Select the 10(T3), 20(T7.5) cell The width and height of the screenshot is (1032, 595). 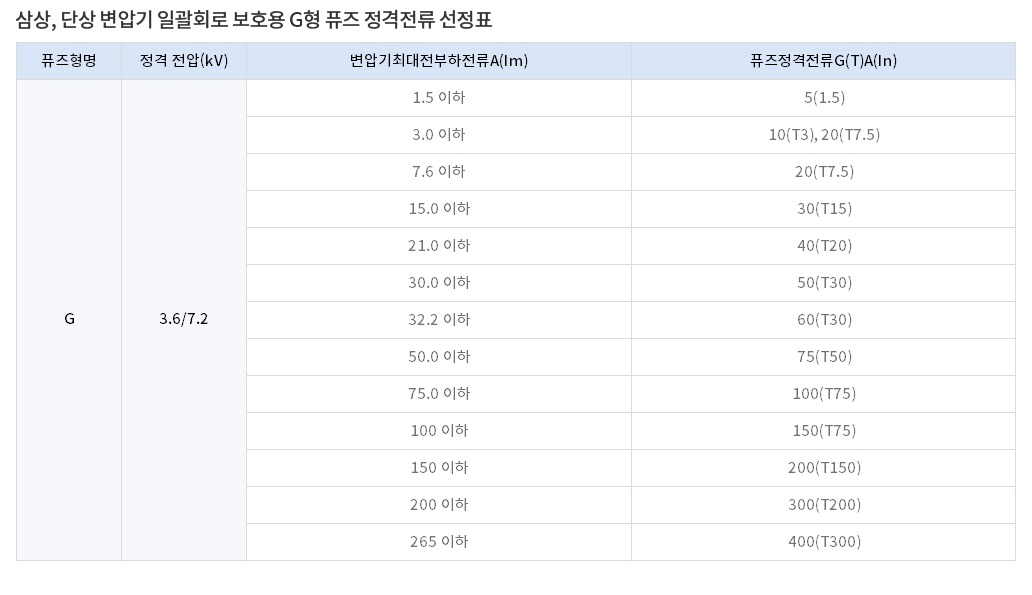click(x=824, y=134)
